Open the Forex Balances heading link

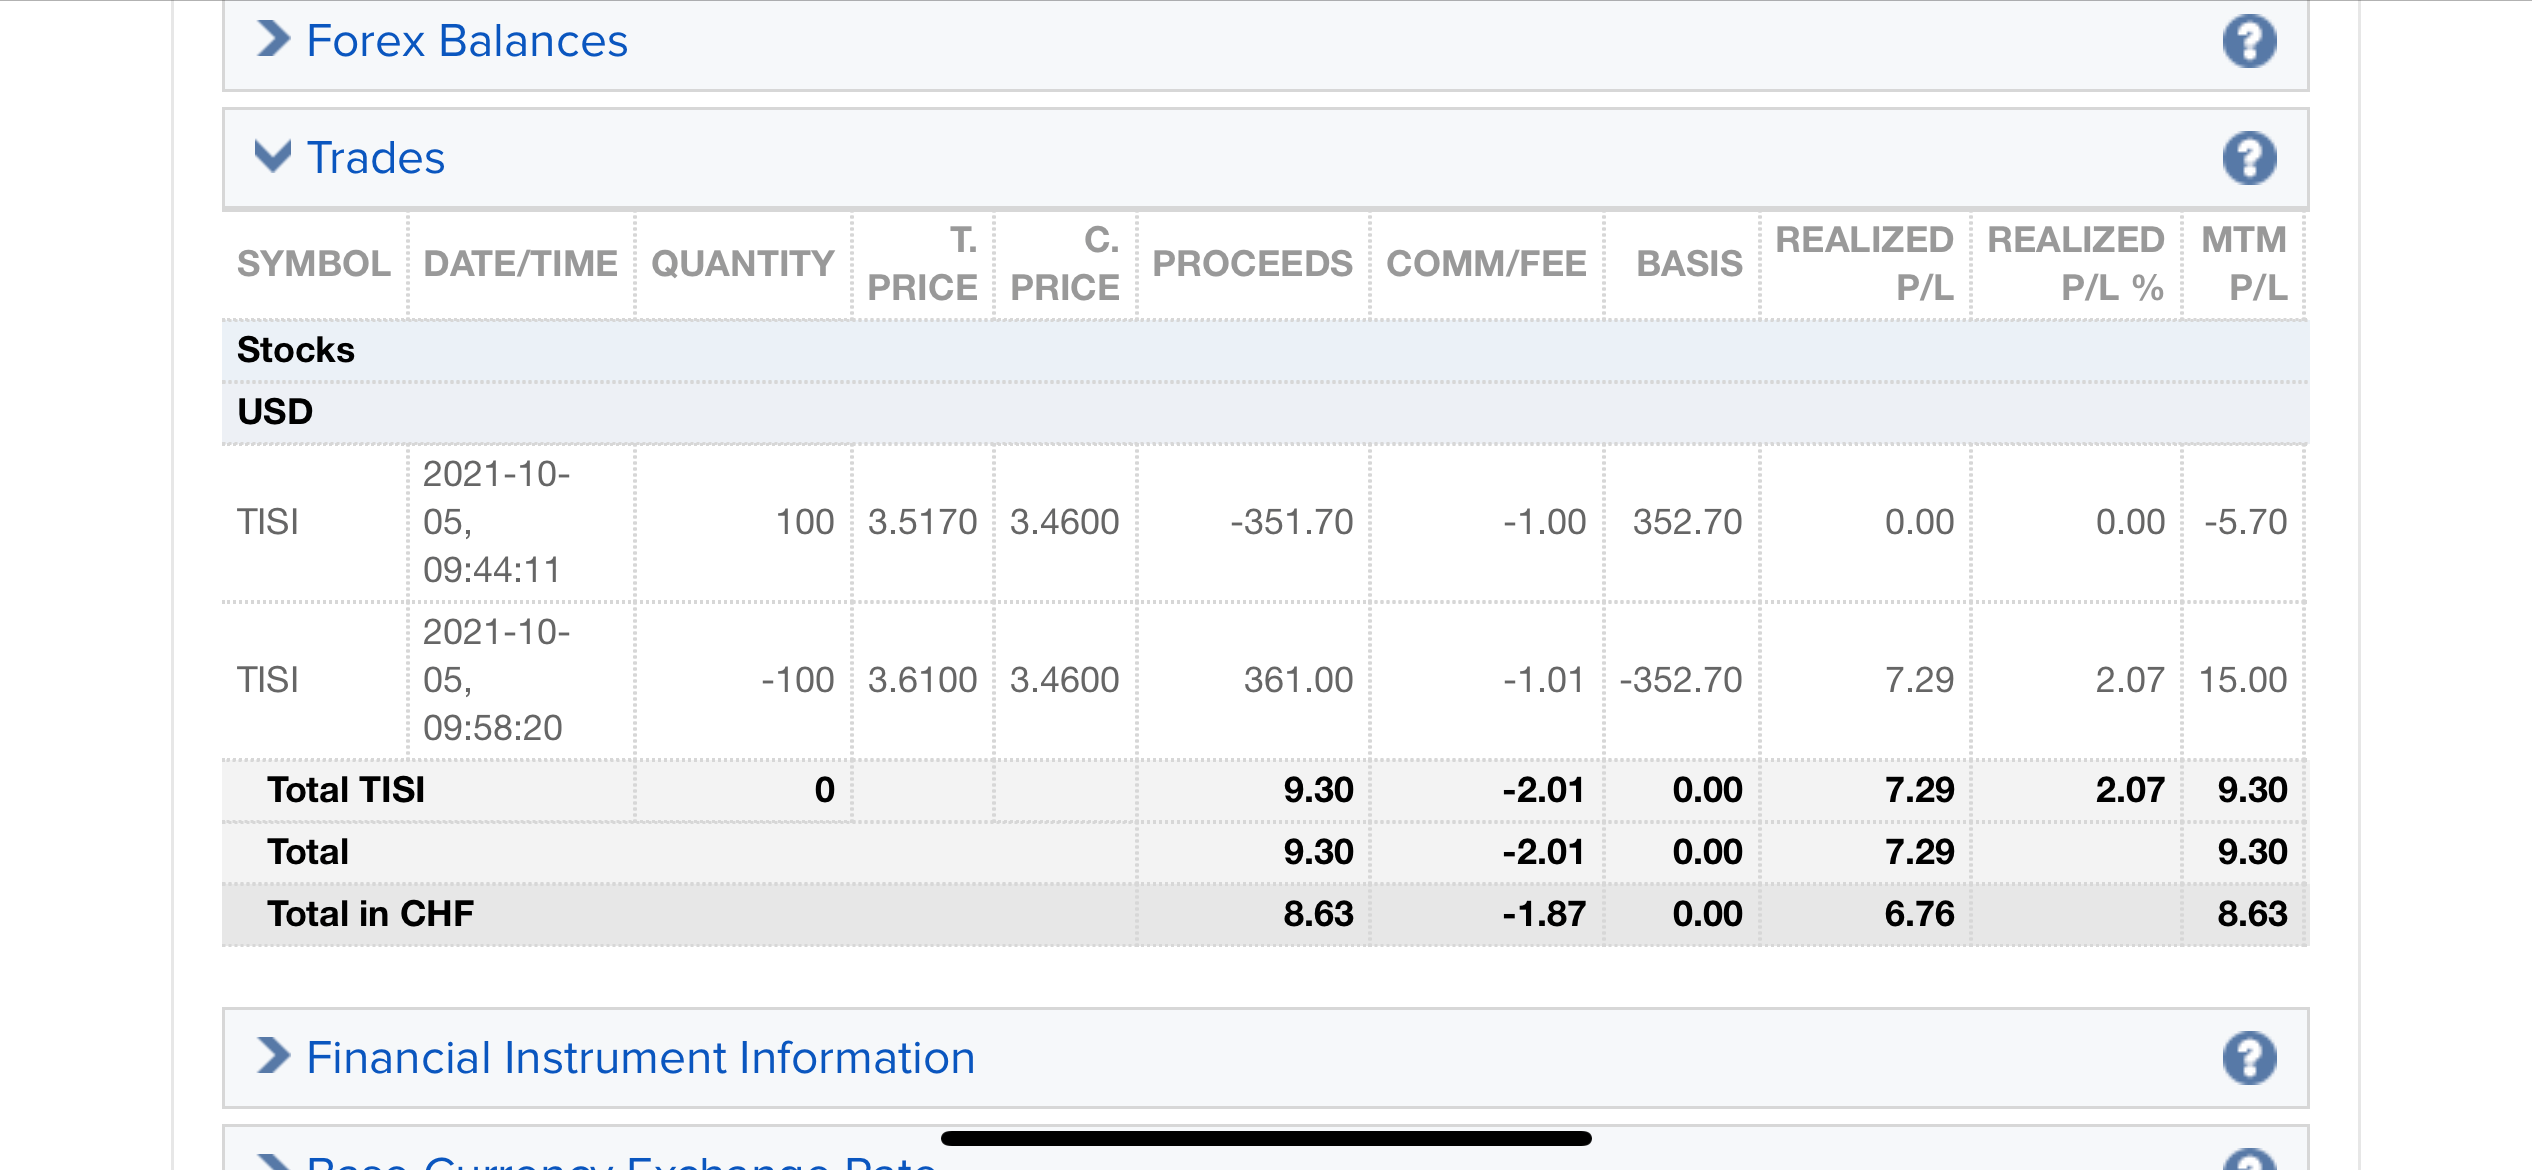(x=466, y=42)
